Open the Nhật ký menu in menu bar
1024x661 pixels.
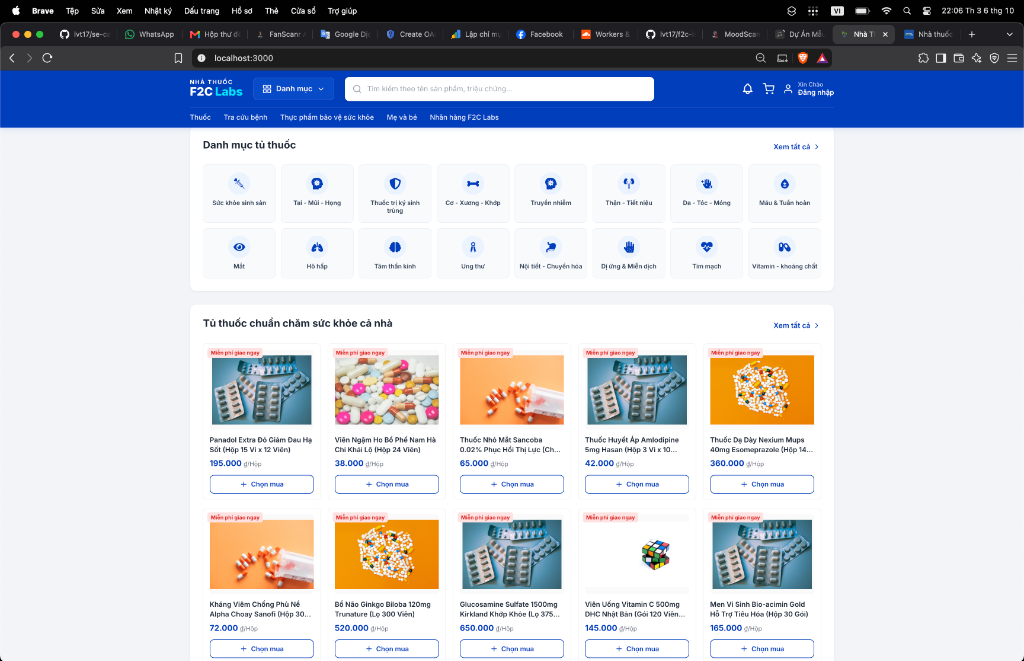point(158,11)
